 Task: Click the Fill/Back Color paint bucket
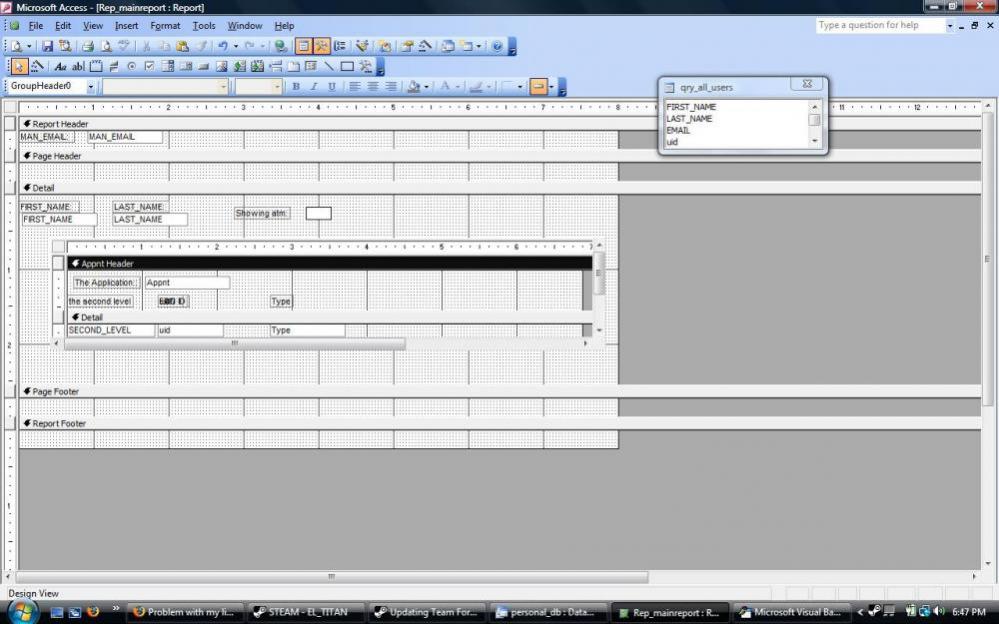point(414,87)
